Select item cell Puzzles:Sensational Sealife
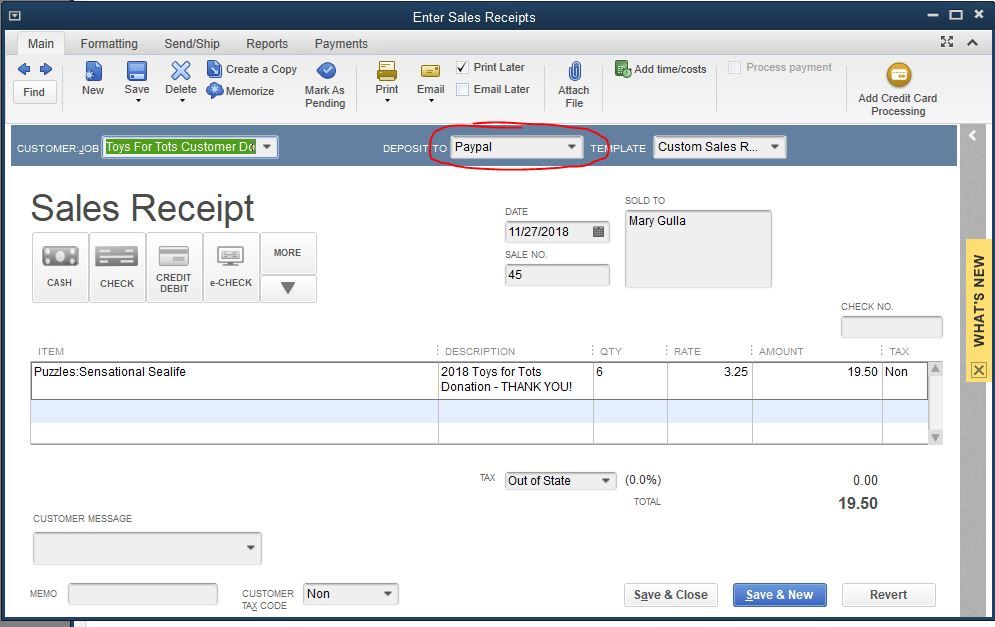The height and width of the screenshot is (627, 995). click(x=234, y=381)
